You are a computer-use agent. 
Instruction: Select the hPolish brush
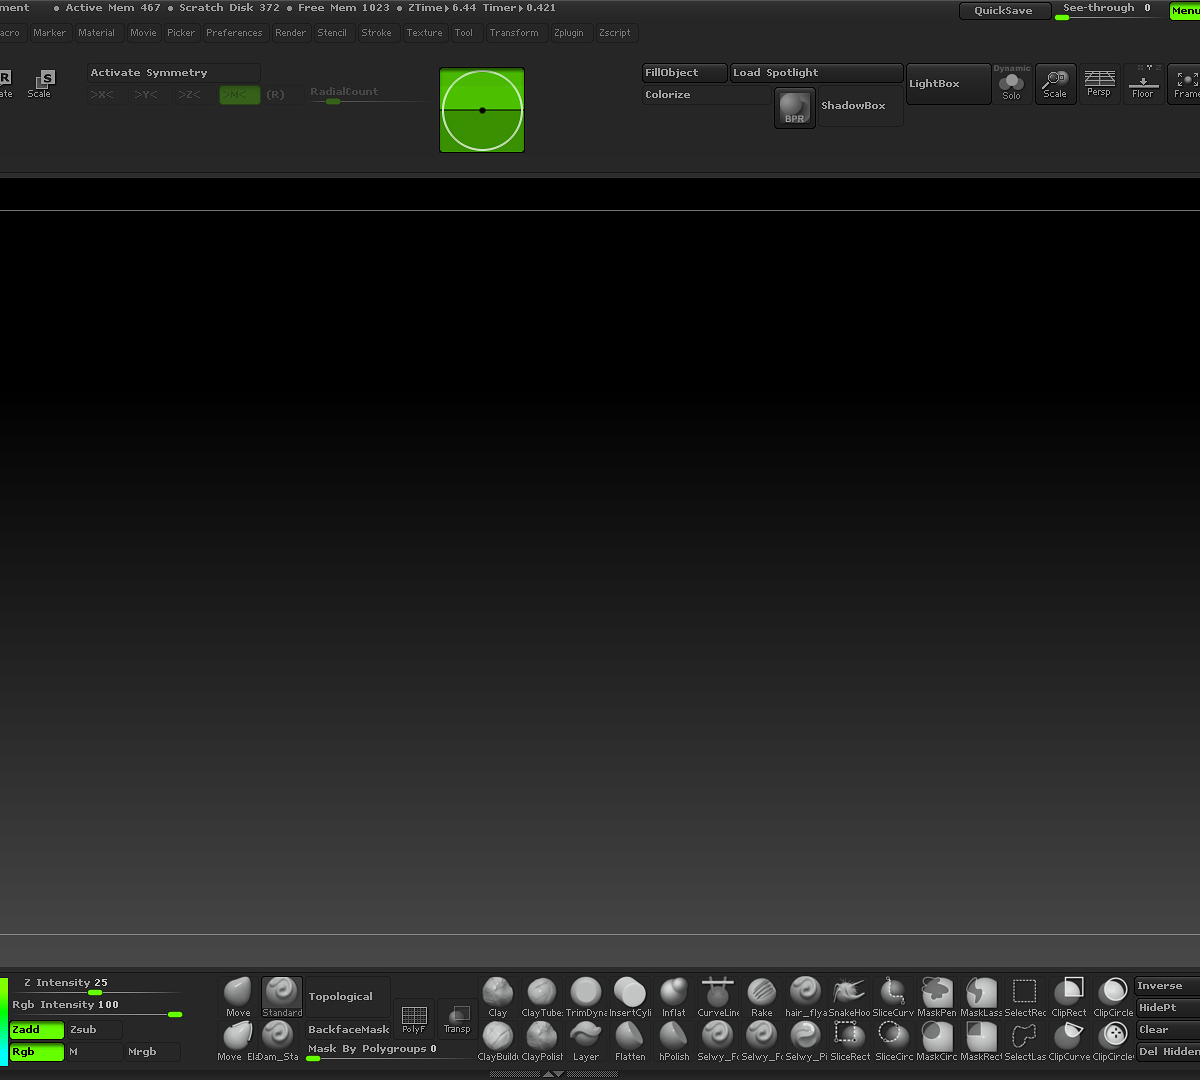[674, 1041]
